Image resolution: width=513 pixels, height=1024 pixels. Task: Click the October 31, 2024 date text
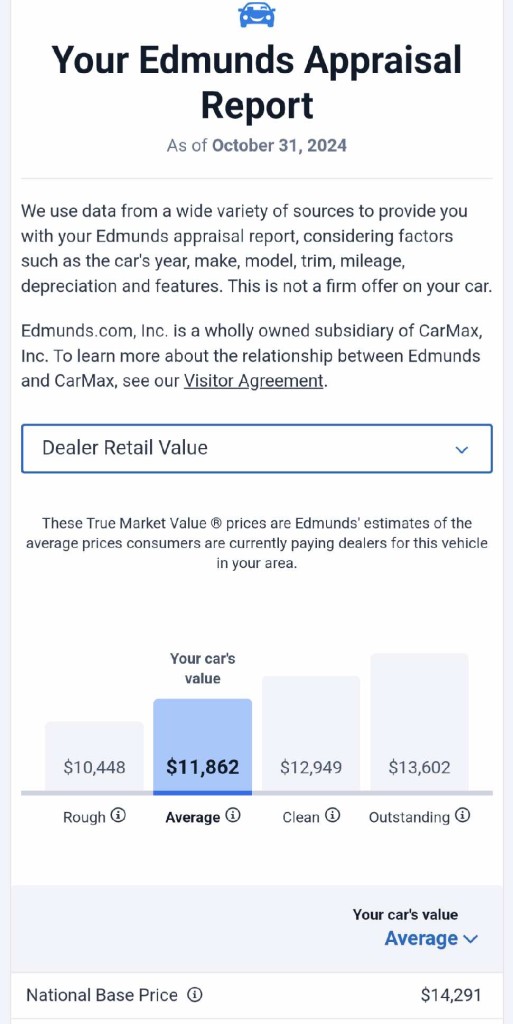(279, 145)
